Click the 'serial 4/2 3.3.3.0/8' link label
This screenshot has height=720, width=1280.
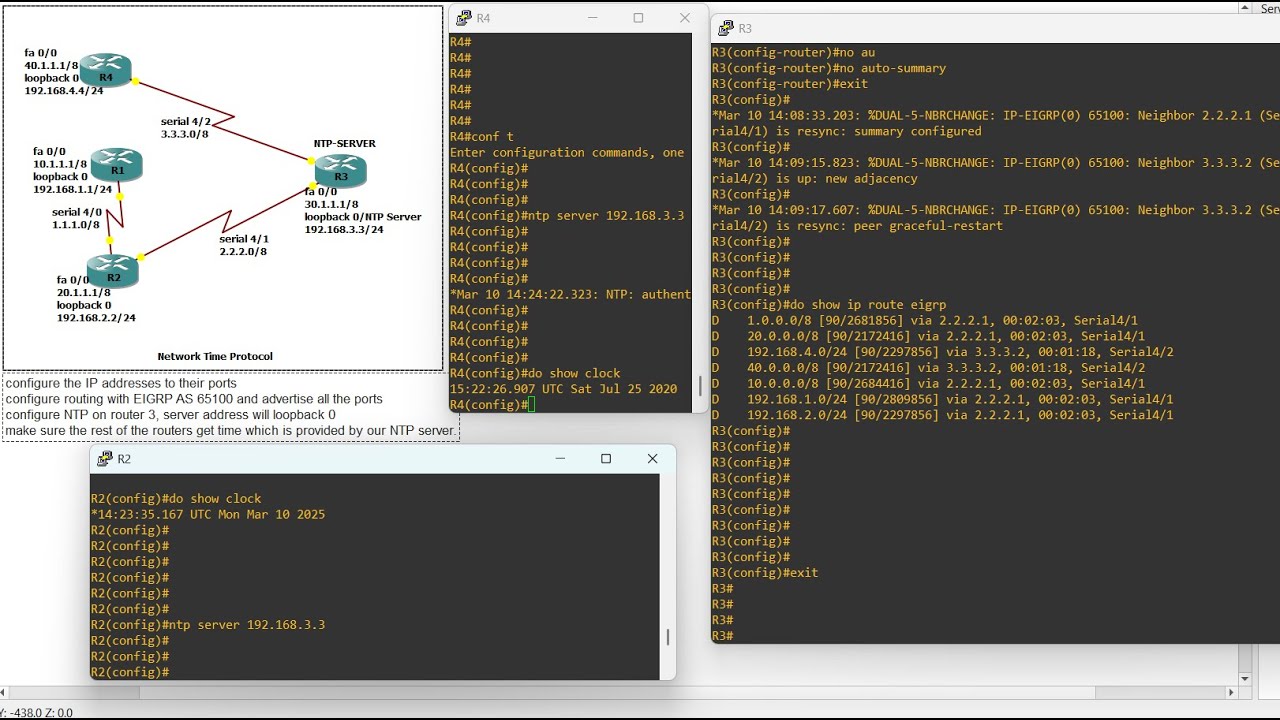point(186,127)
